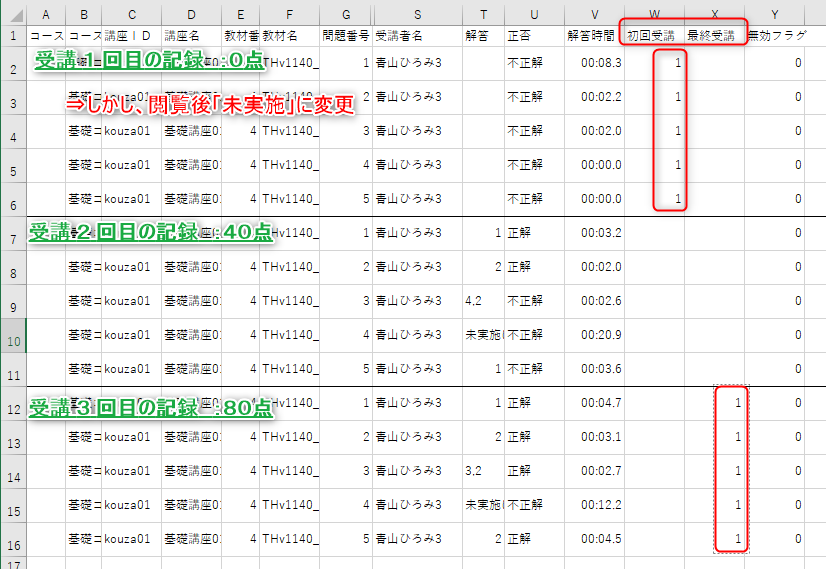
Task: Click the 00:08.3 answer time cell
Action: pyautogui.click(x=594, y=63)
